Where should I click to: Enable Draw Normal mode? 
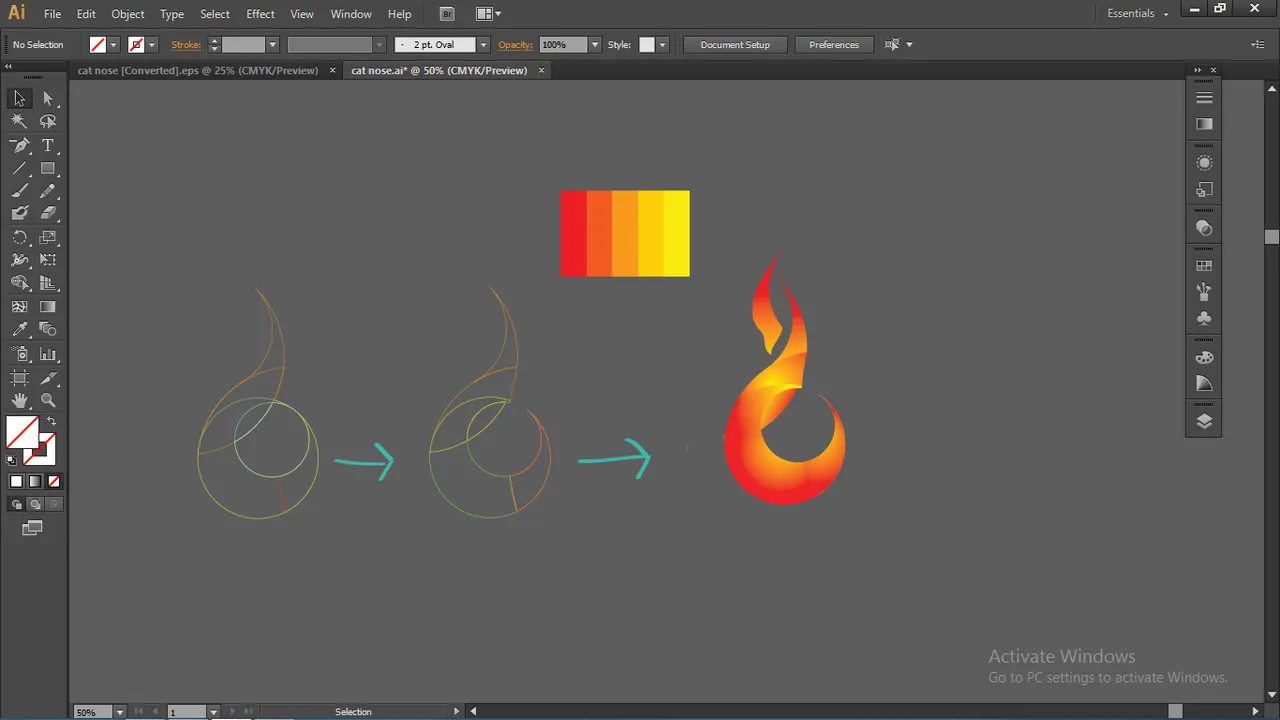[x=16, y=504]
